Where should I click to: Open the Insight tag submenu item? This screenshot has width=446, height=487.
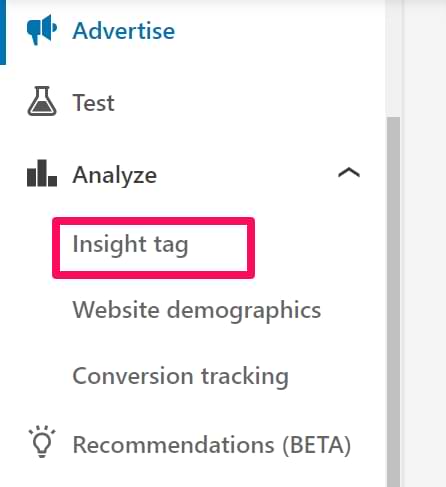coord(130,245)
